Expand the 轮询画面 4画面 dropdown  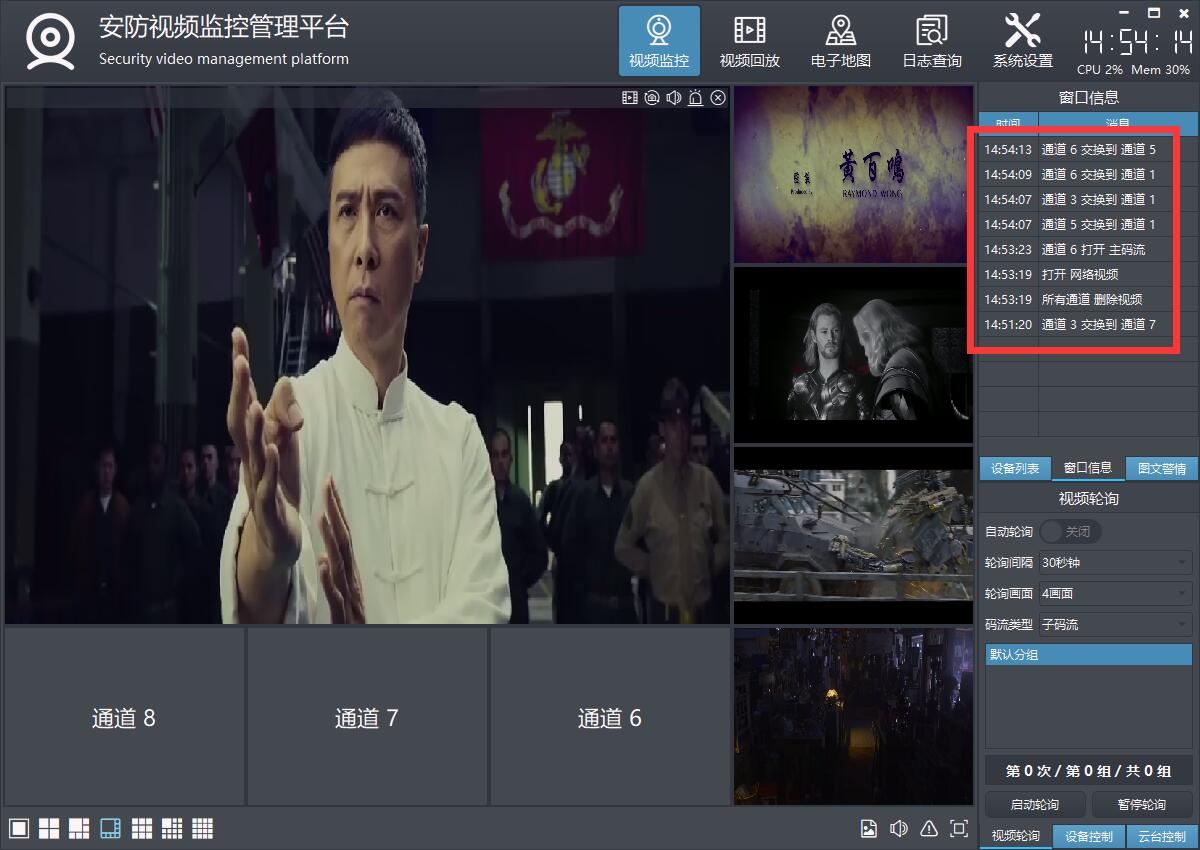point(1115,593)
